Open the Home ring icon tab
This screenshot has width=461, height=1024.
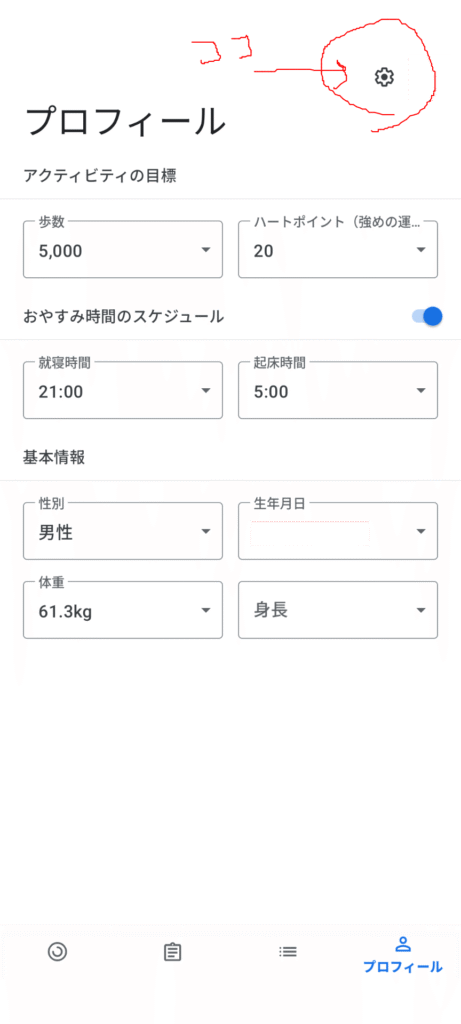click(x=57, y=952)
